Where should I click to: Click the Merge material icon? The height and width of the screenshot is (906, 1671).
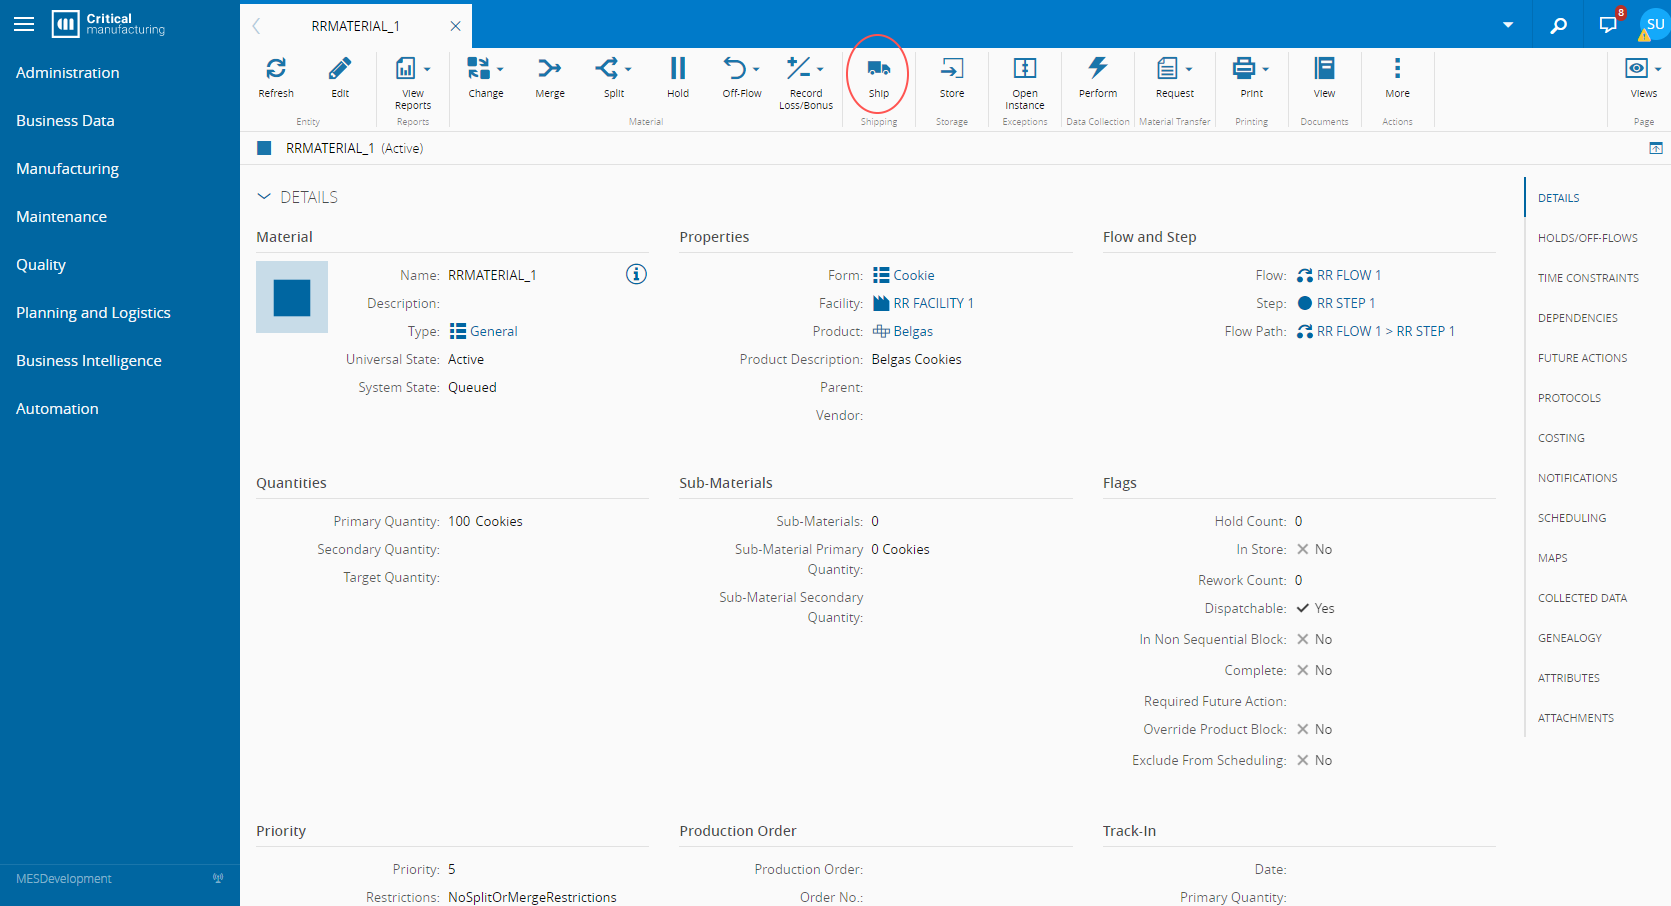[549, 69]
